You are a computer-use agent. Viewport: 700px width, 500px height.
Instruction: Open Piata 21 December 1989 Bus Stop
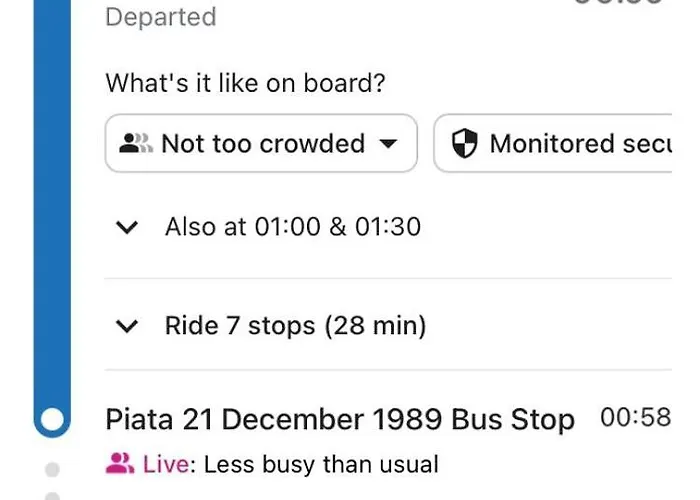[x=340, y=419]
